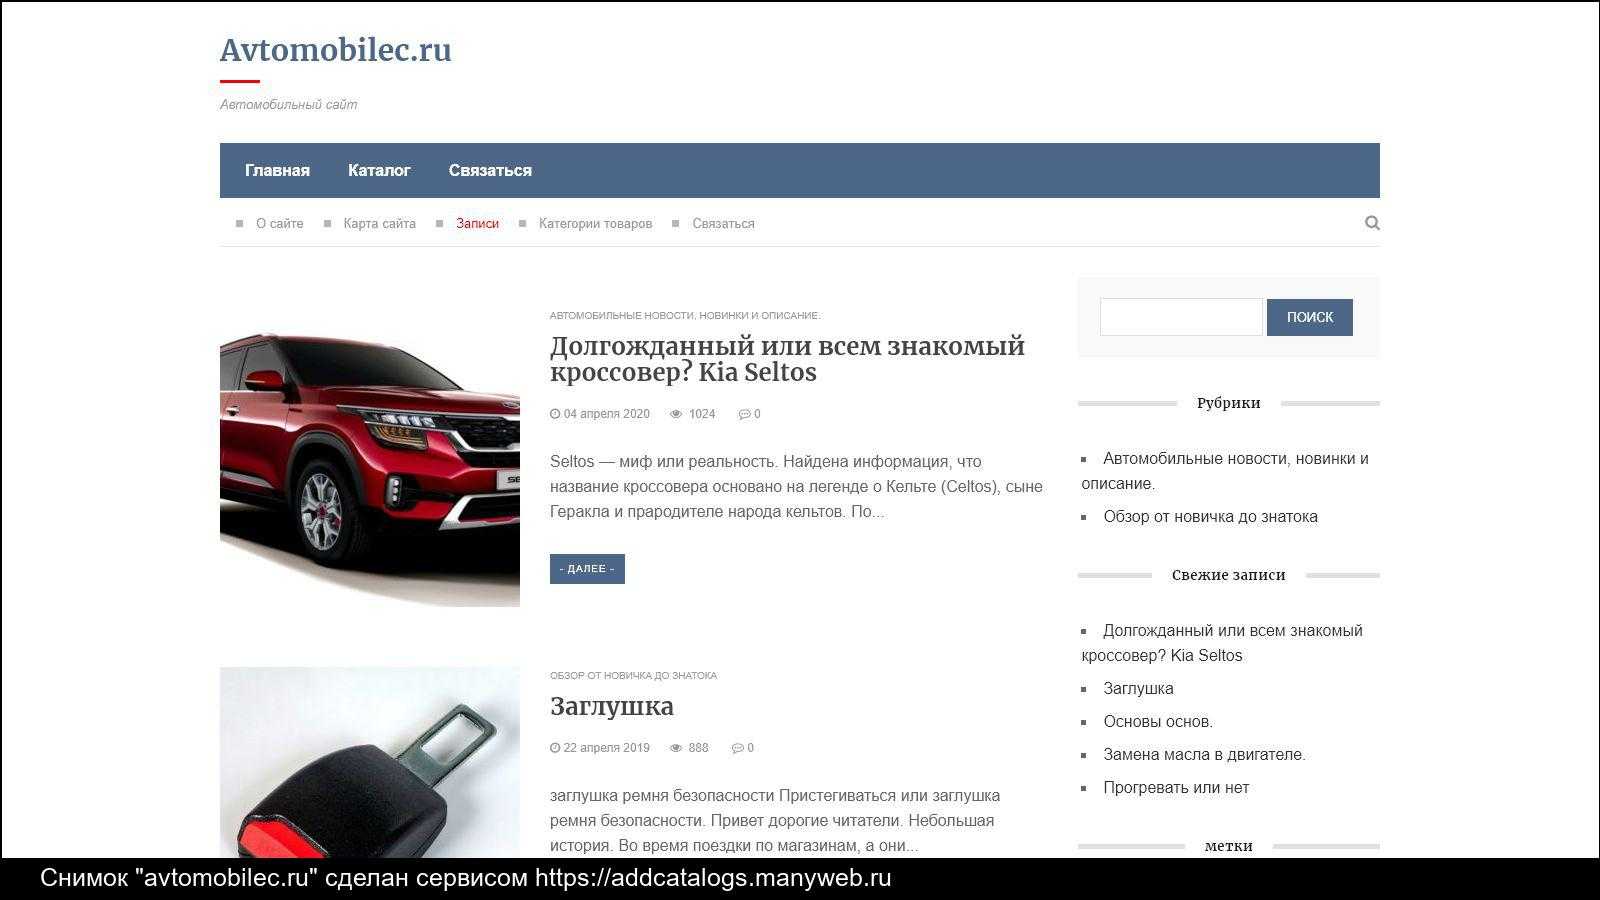1600x900 pixels.
Task: Click the 04 апреля 2020 date
Action: click(x=606, y=414)
